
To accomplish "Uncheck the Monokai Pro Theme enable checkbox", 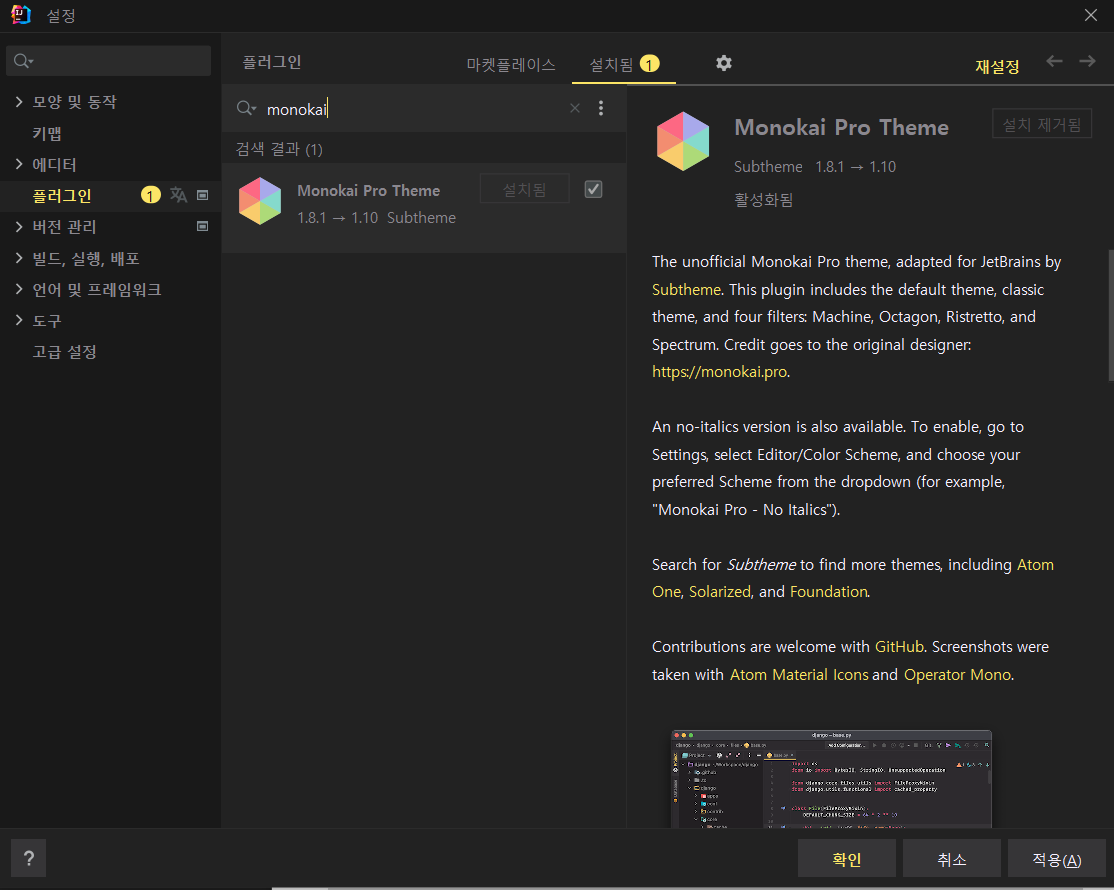I will tap(593, 189).
